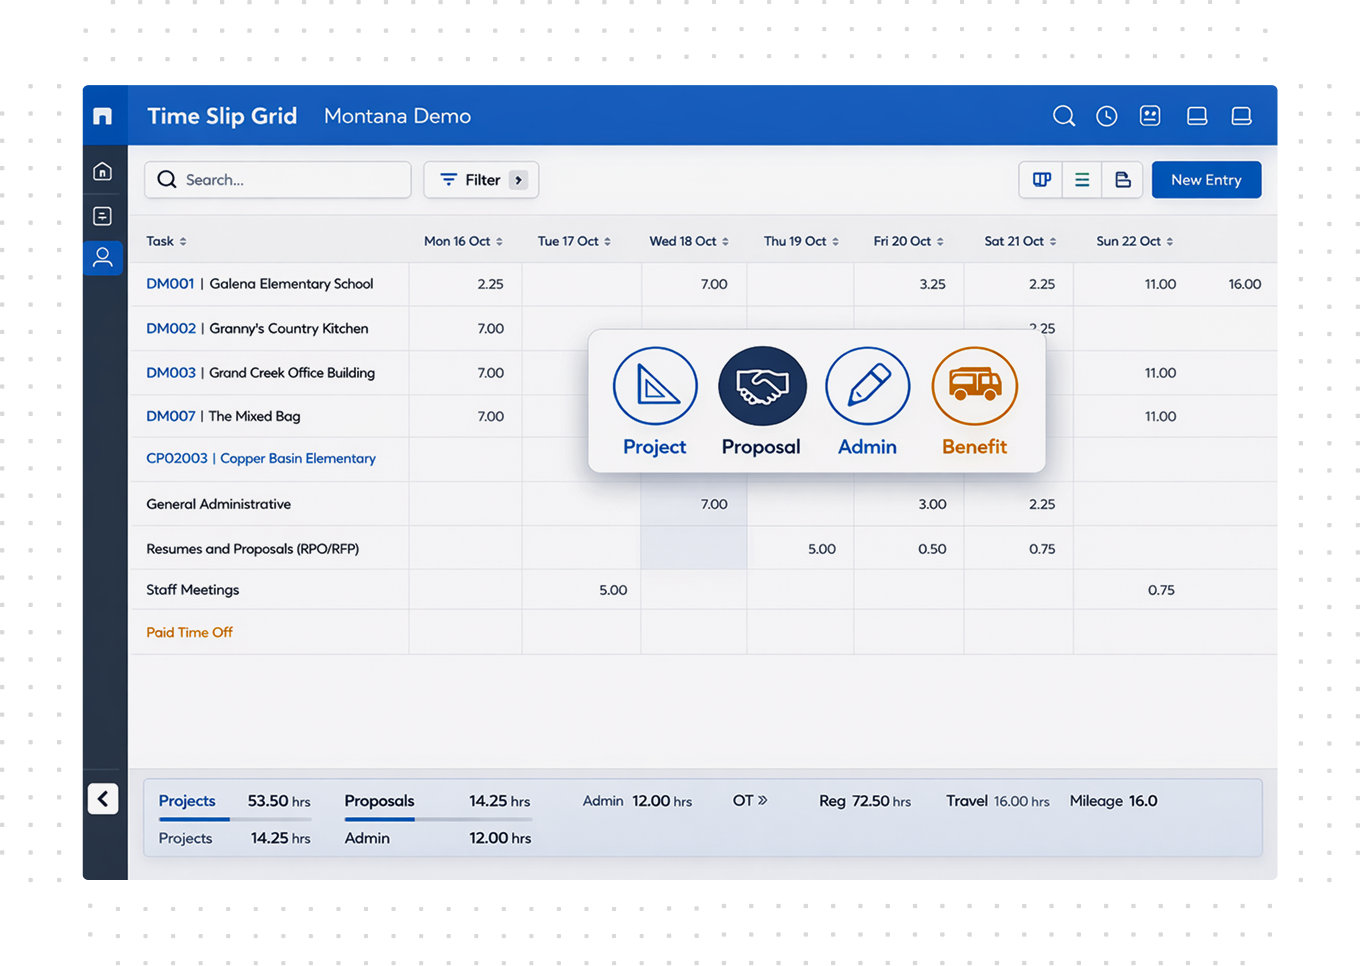
Task: Select the person icon in the sidebar
Action: [102, 258]
